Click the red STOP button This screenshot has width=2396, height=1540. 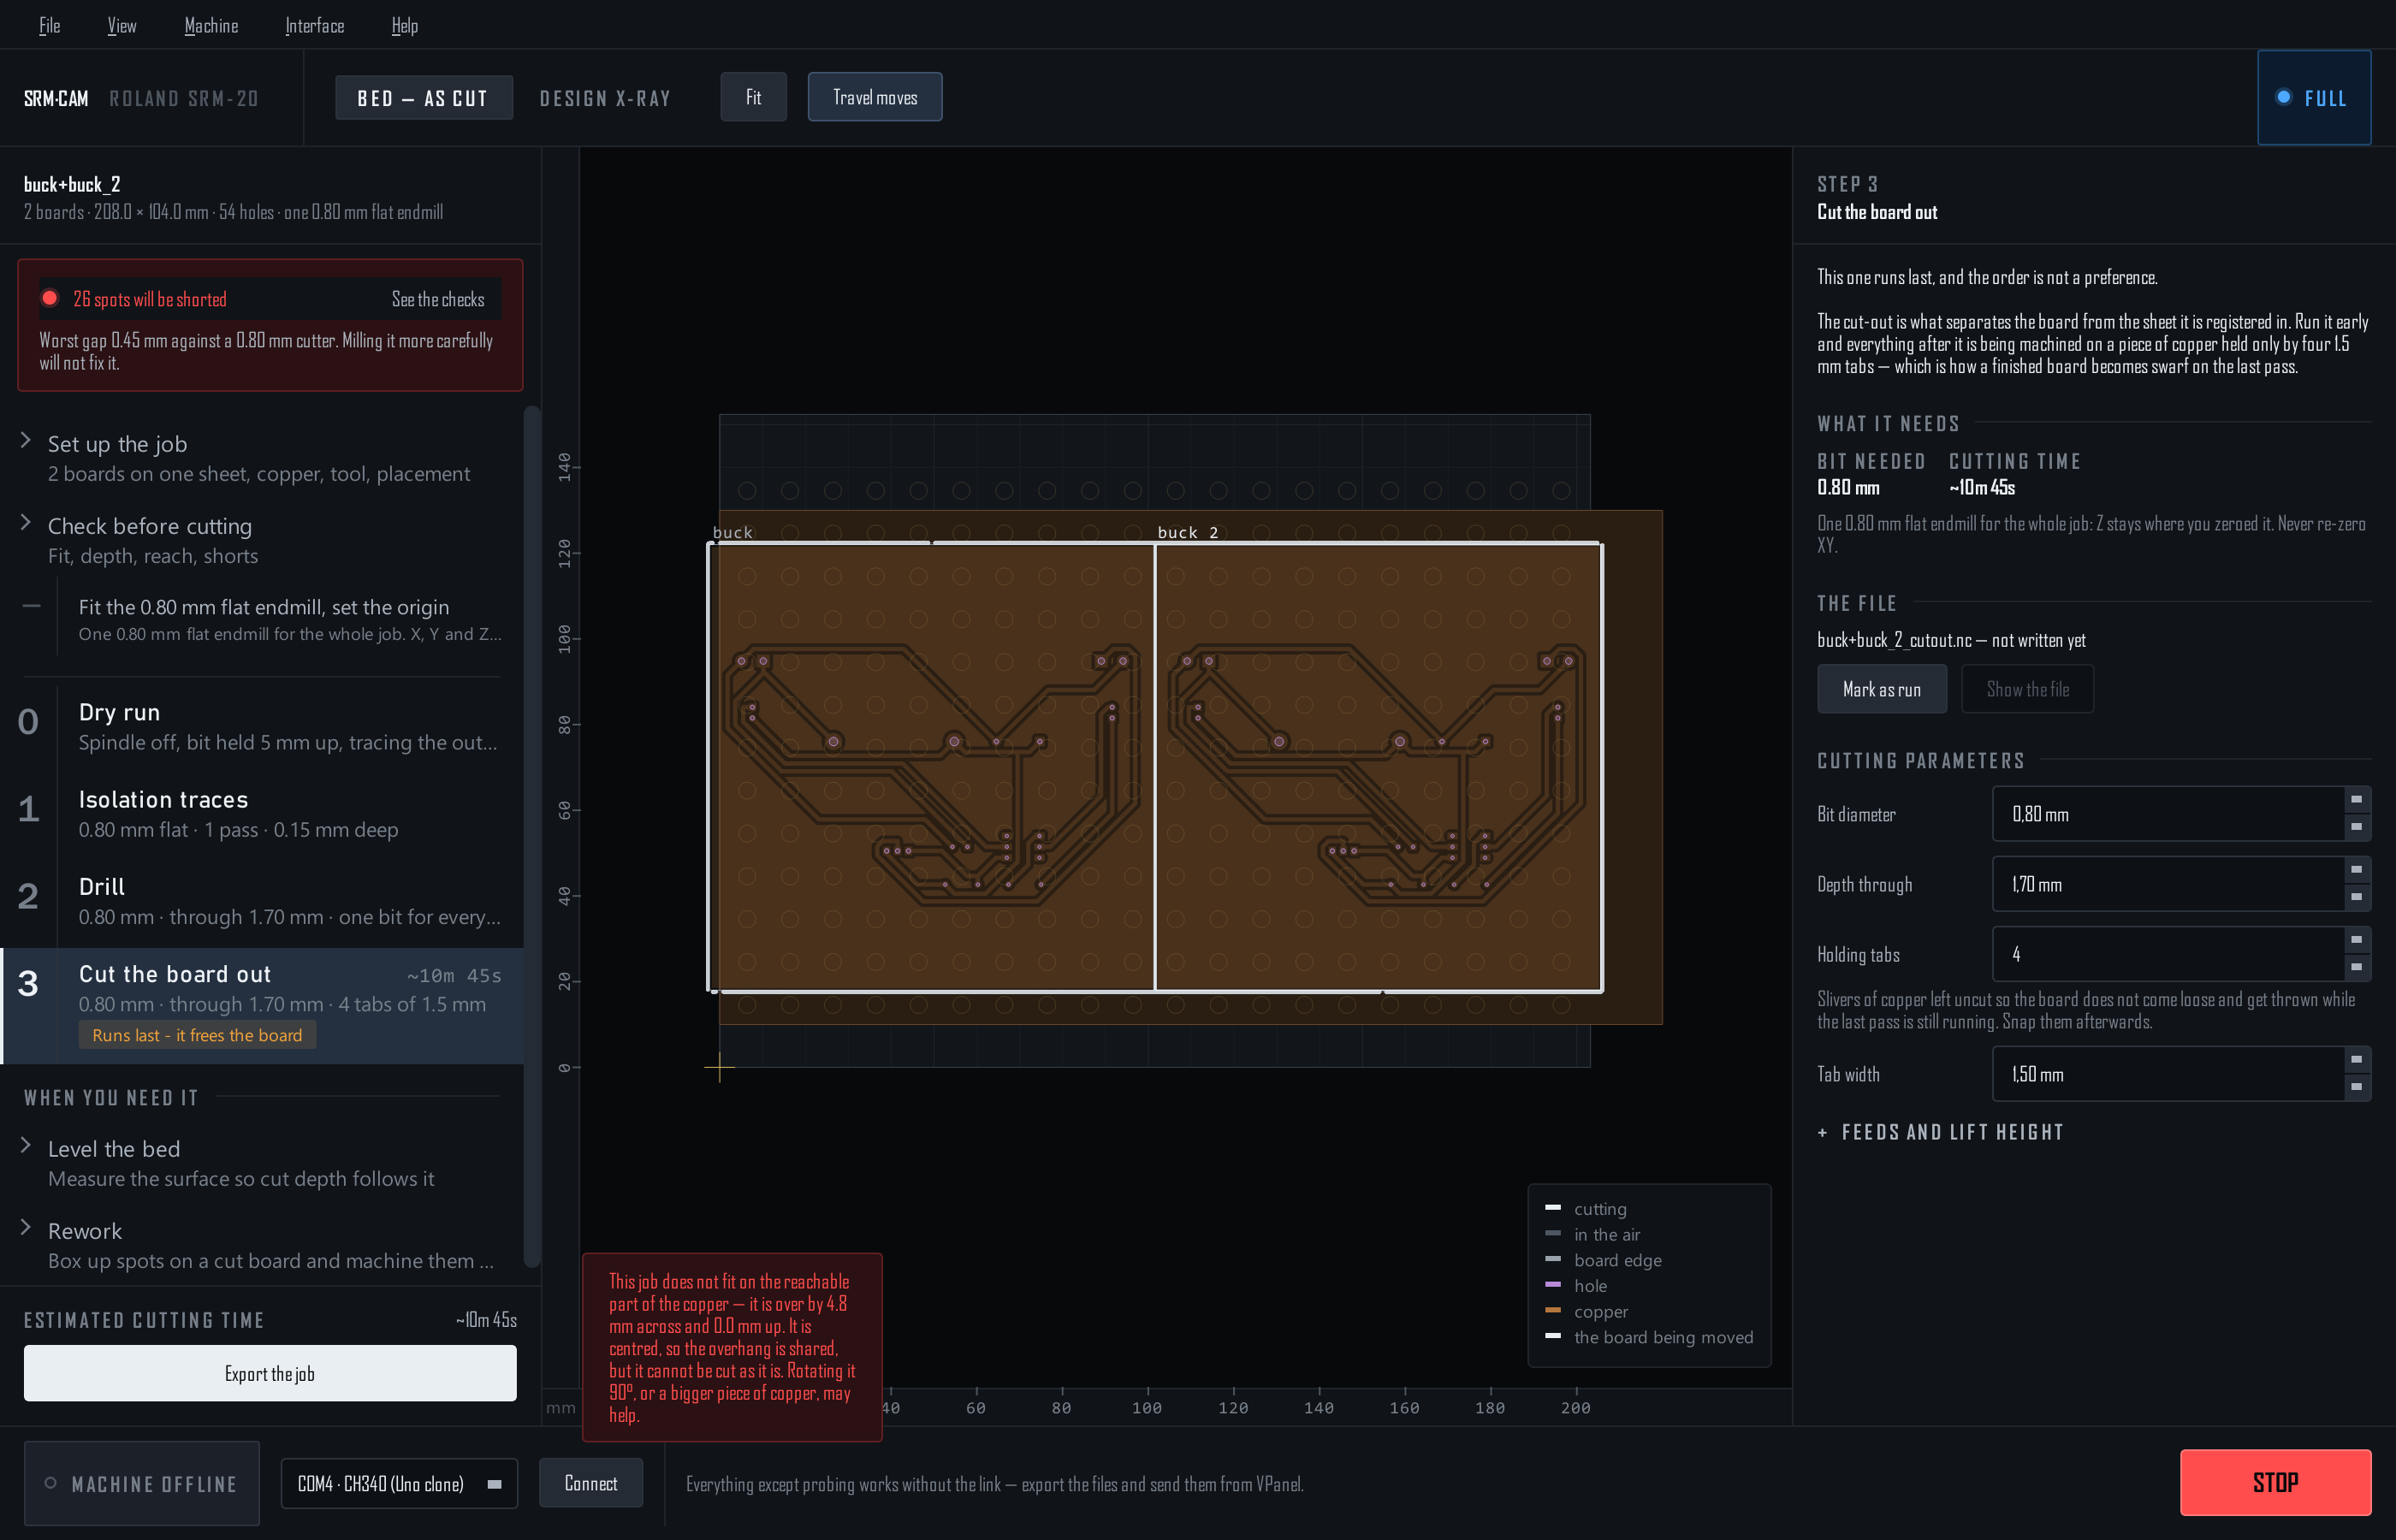pos(2275,1482)
